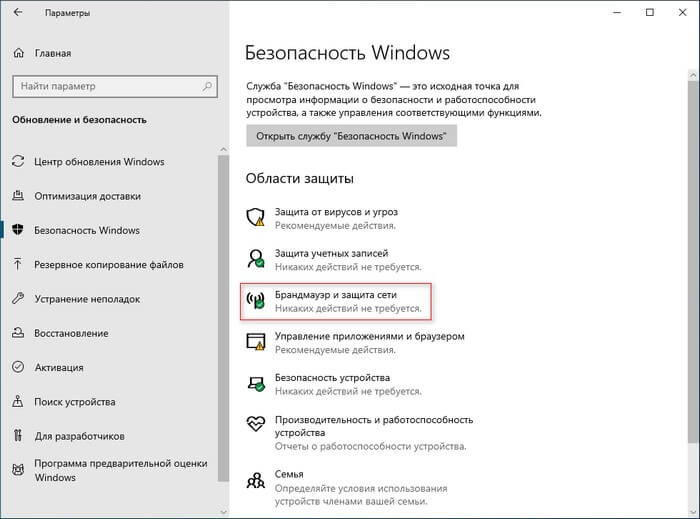
Task: Click the search magnifier icon
Action: pyautogui.click(x=203, y=88)
